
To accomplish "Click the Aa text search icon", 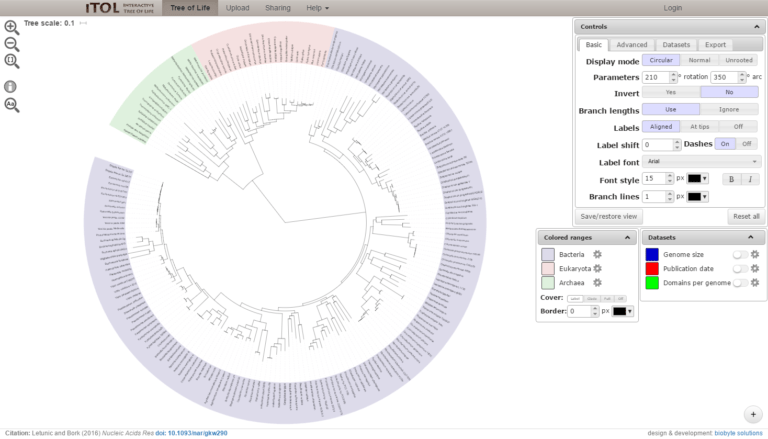I will [x=11, y=104].
